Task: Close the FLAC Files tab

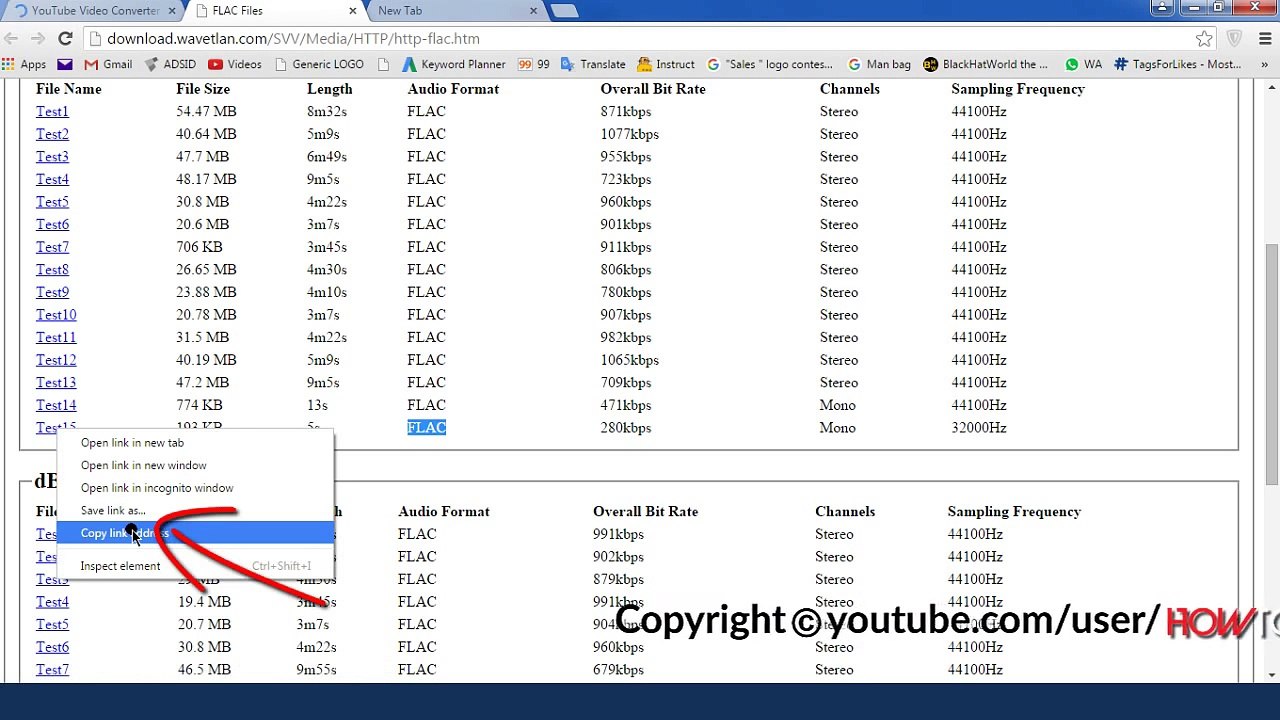Action: (x=352, y=11)
